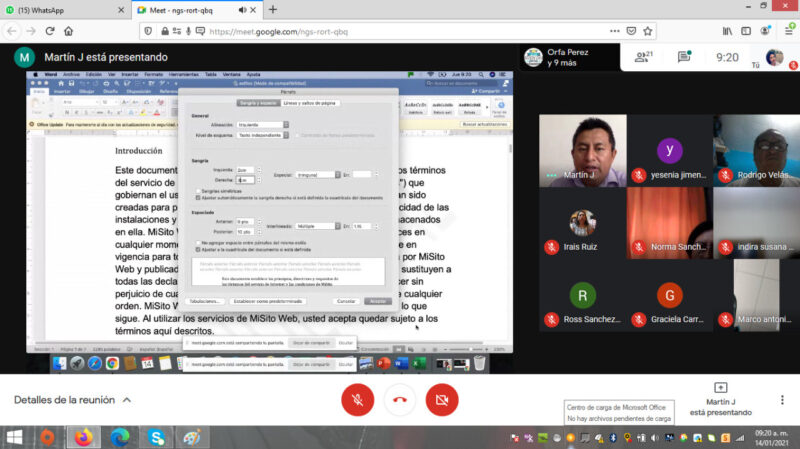
Task: Click Word zoom slider in status bar
Action: click(467, 350)
